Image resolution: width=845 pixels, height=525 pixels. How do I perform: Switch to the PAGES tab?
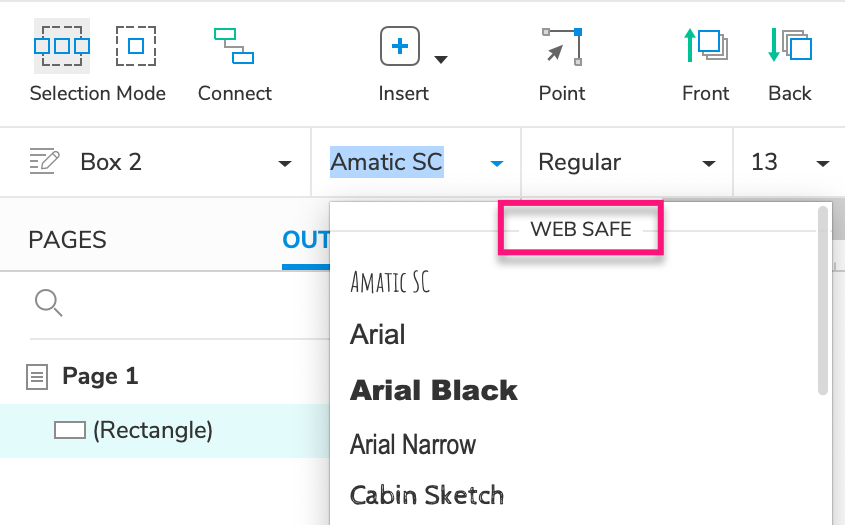[x=67, y=240]
